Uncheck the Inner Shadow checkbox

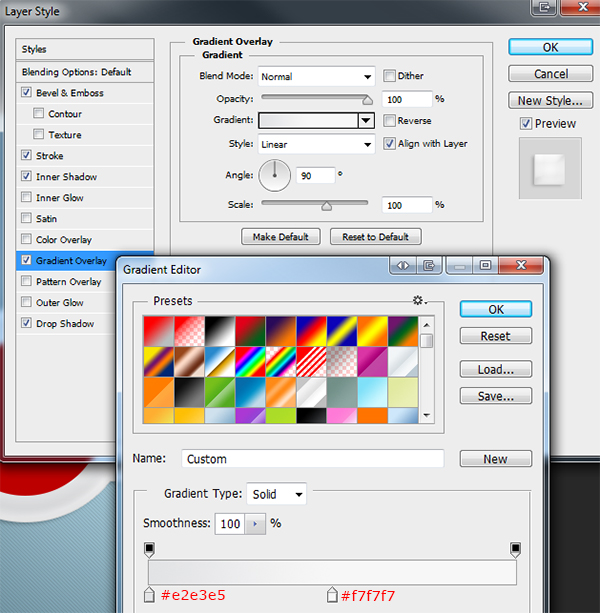[x=26, y=176]
